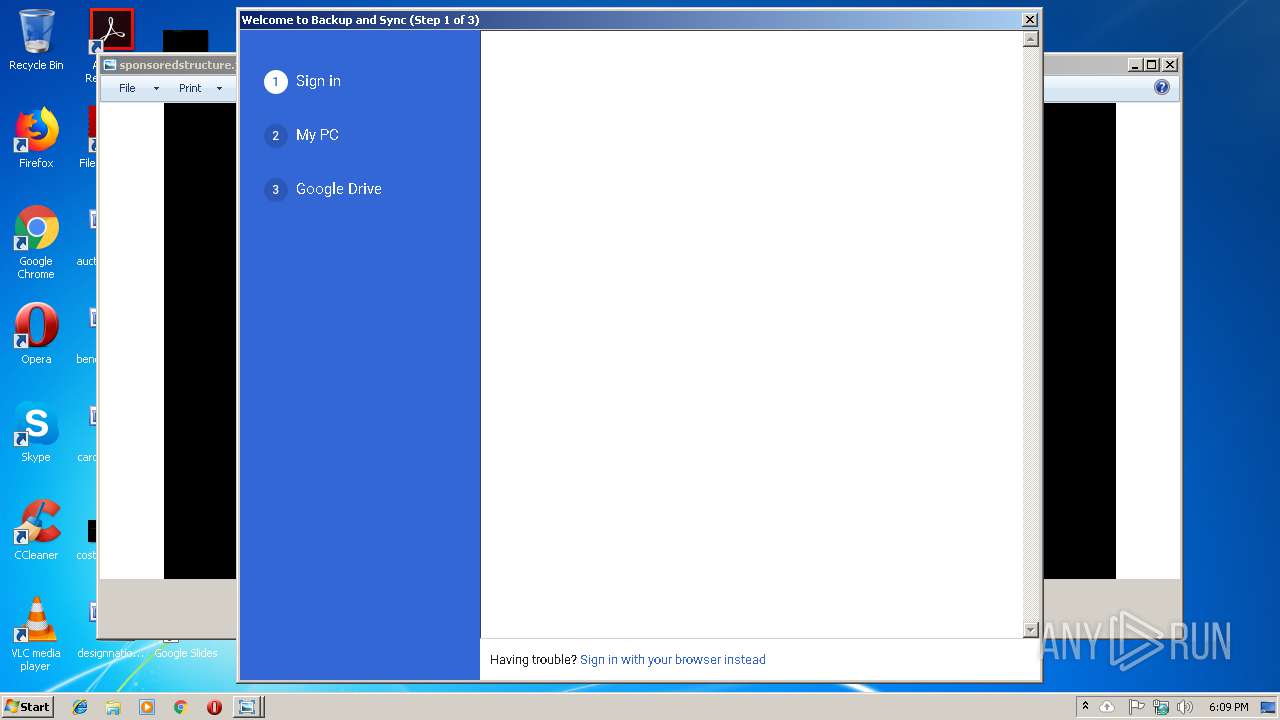This screenshot has width=1280, height=720.
Task: Open Firefox desktop shortcut
Action: (x=36, y=138)
